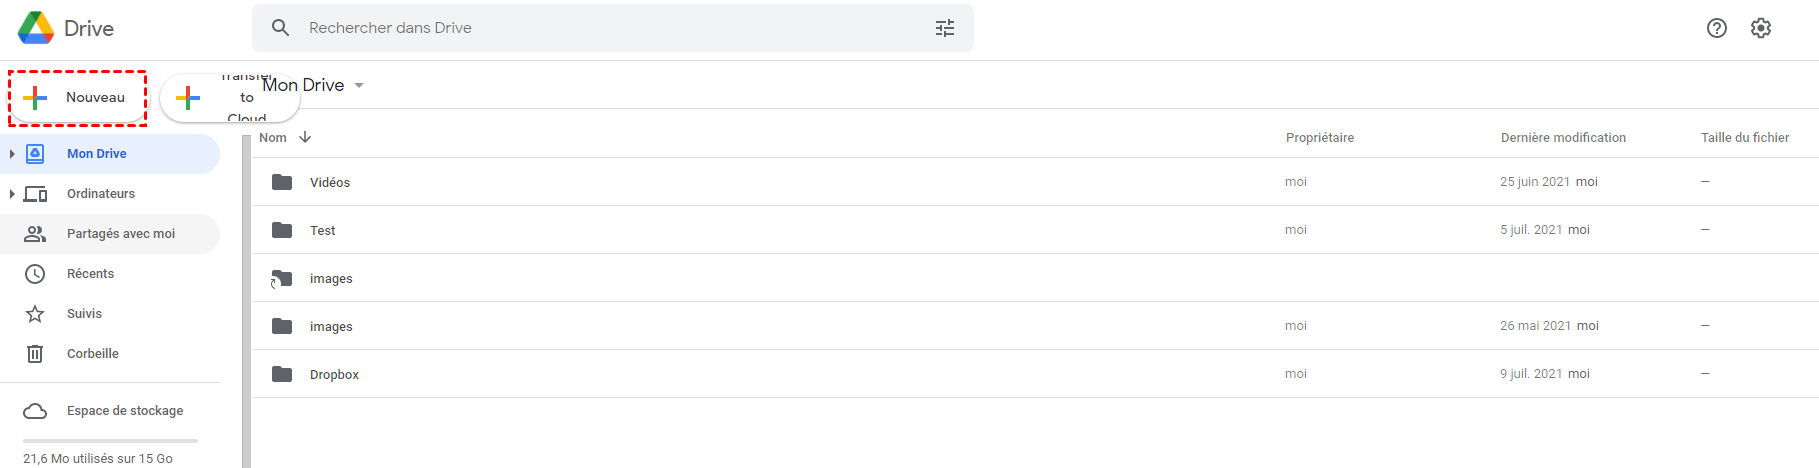Click the storage usage progress bar
Viewport: 1819px width, 468px height.
pyautogui.click(x=110, y=440)
